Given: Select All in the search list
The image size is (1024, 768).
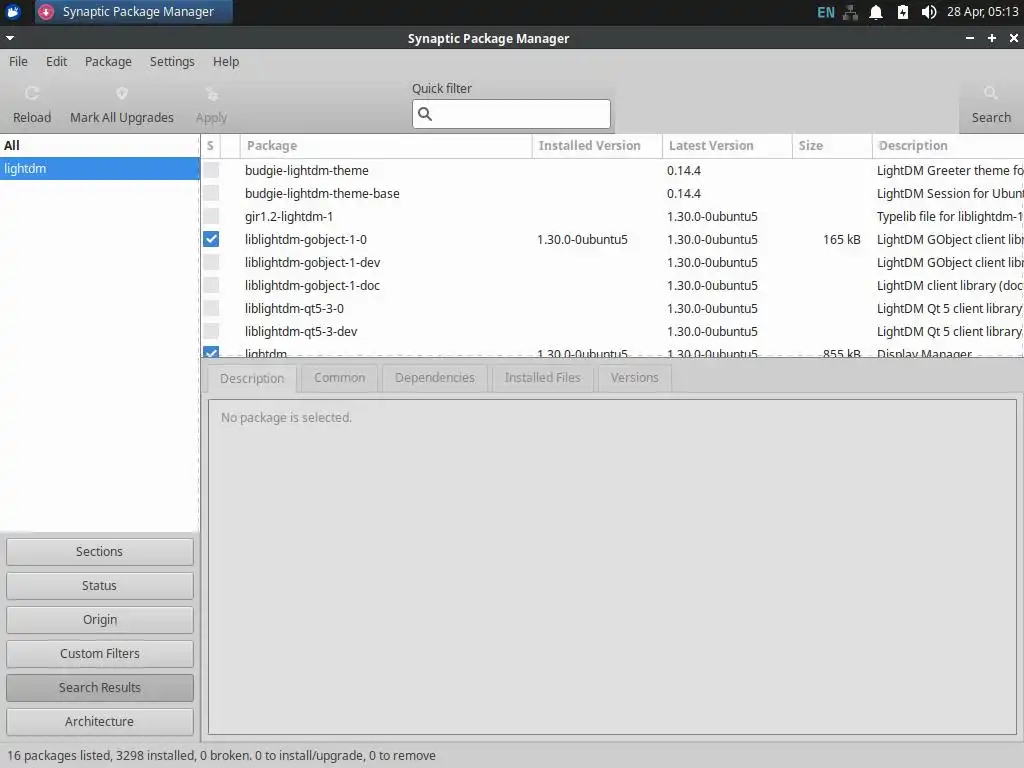Looking at the screenshot, I should [100, 146].
